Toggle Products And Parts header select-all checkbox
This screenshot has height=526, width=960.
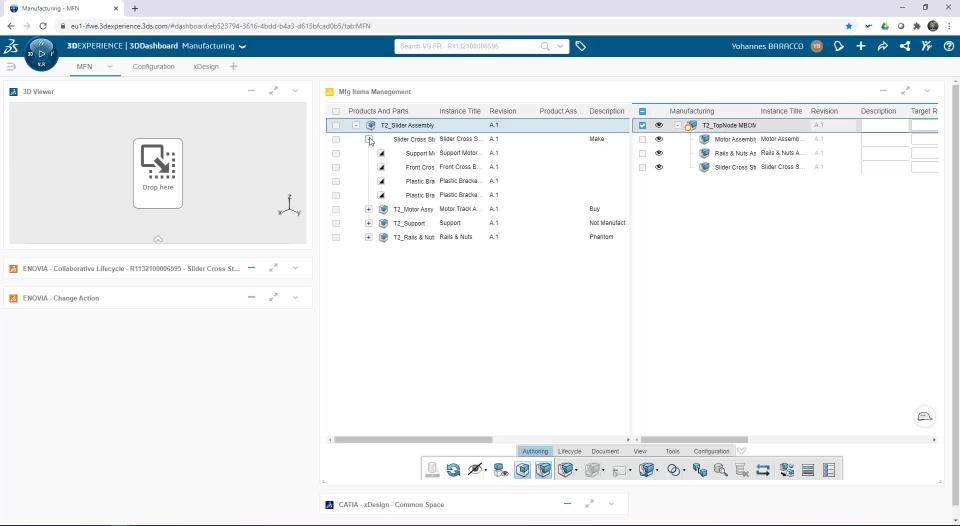[336, 111]
